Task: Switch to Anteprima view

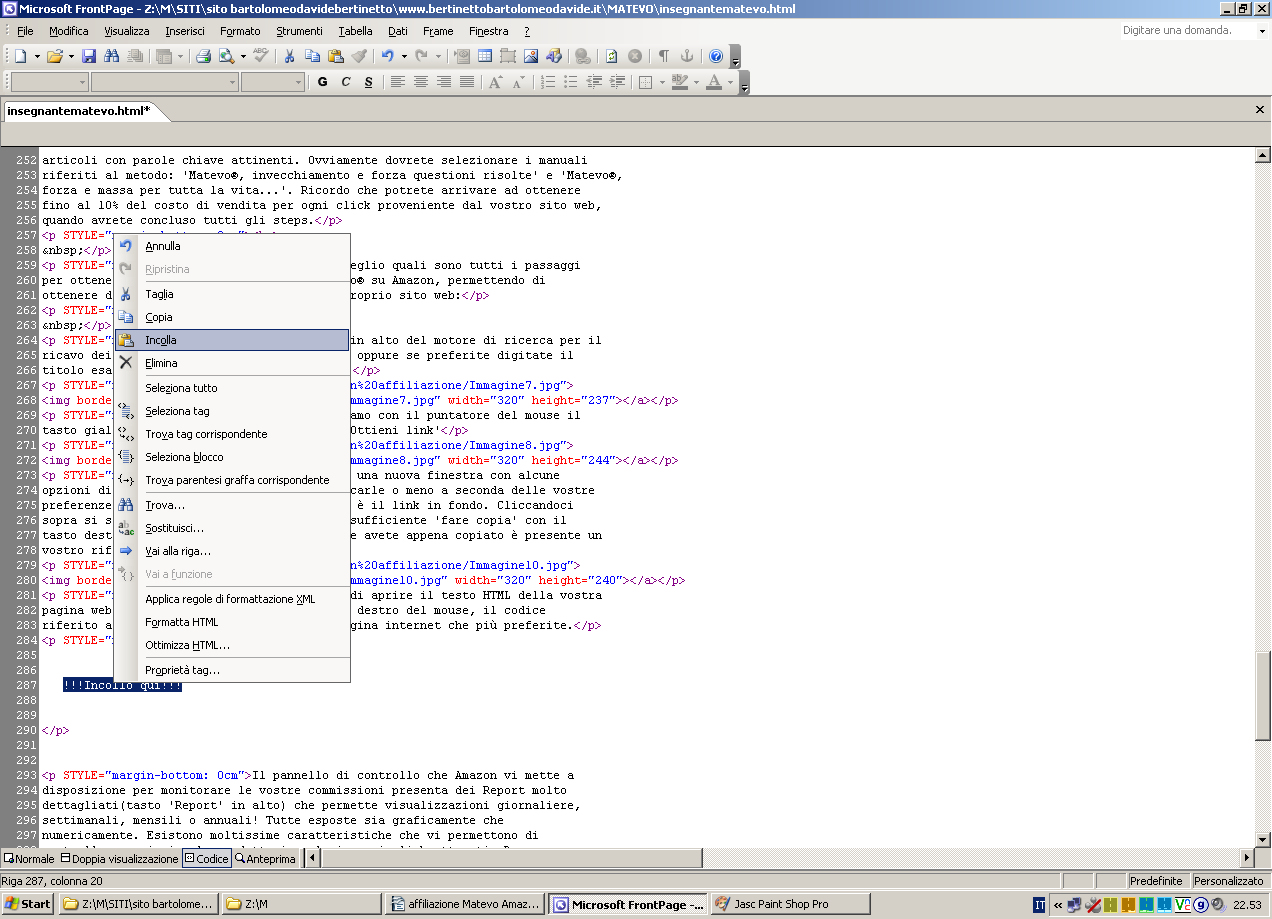Action: 265,859
